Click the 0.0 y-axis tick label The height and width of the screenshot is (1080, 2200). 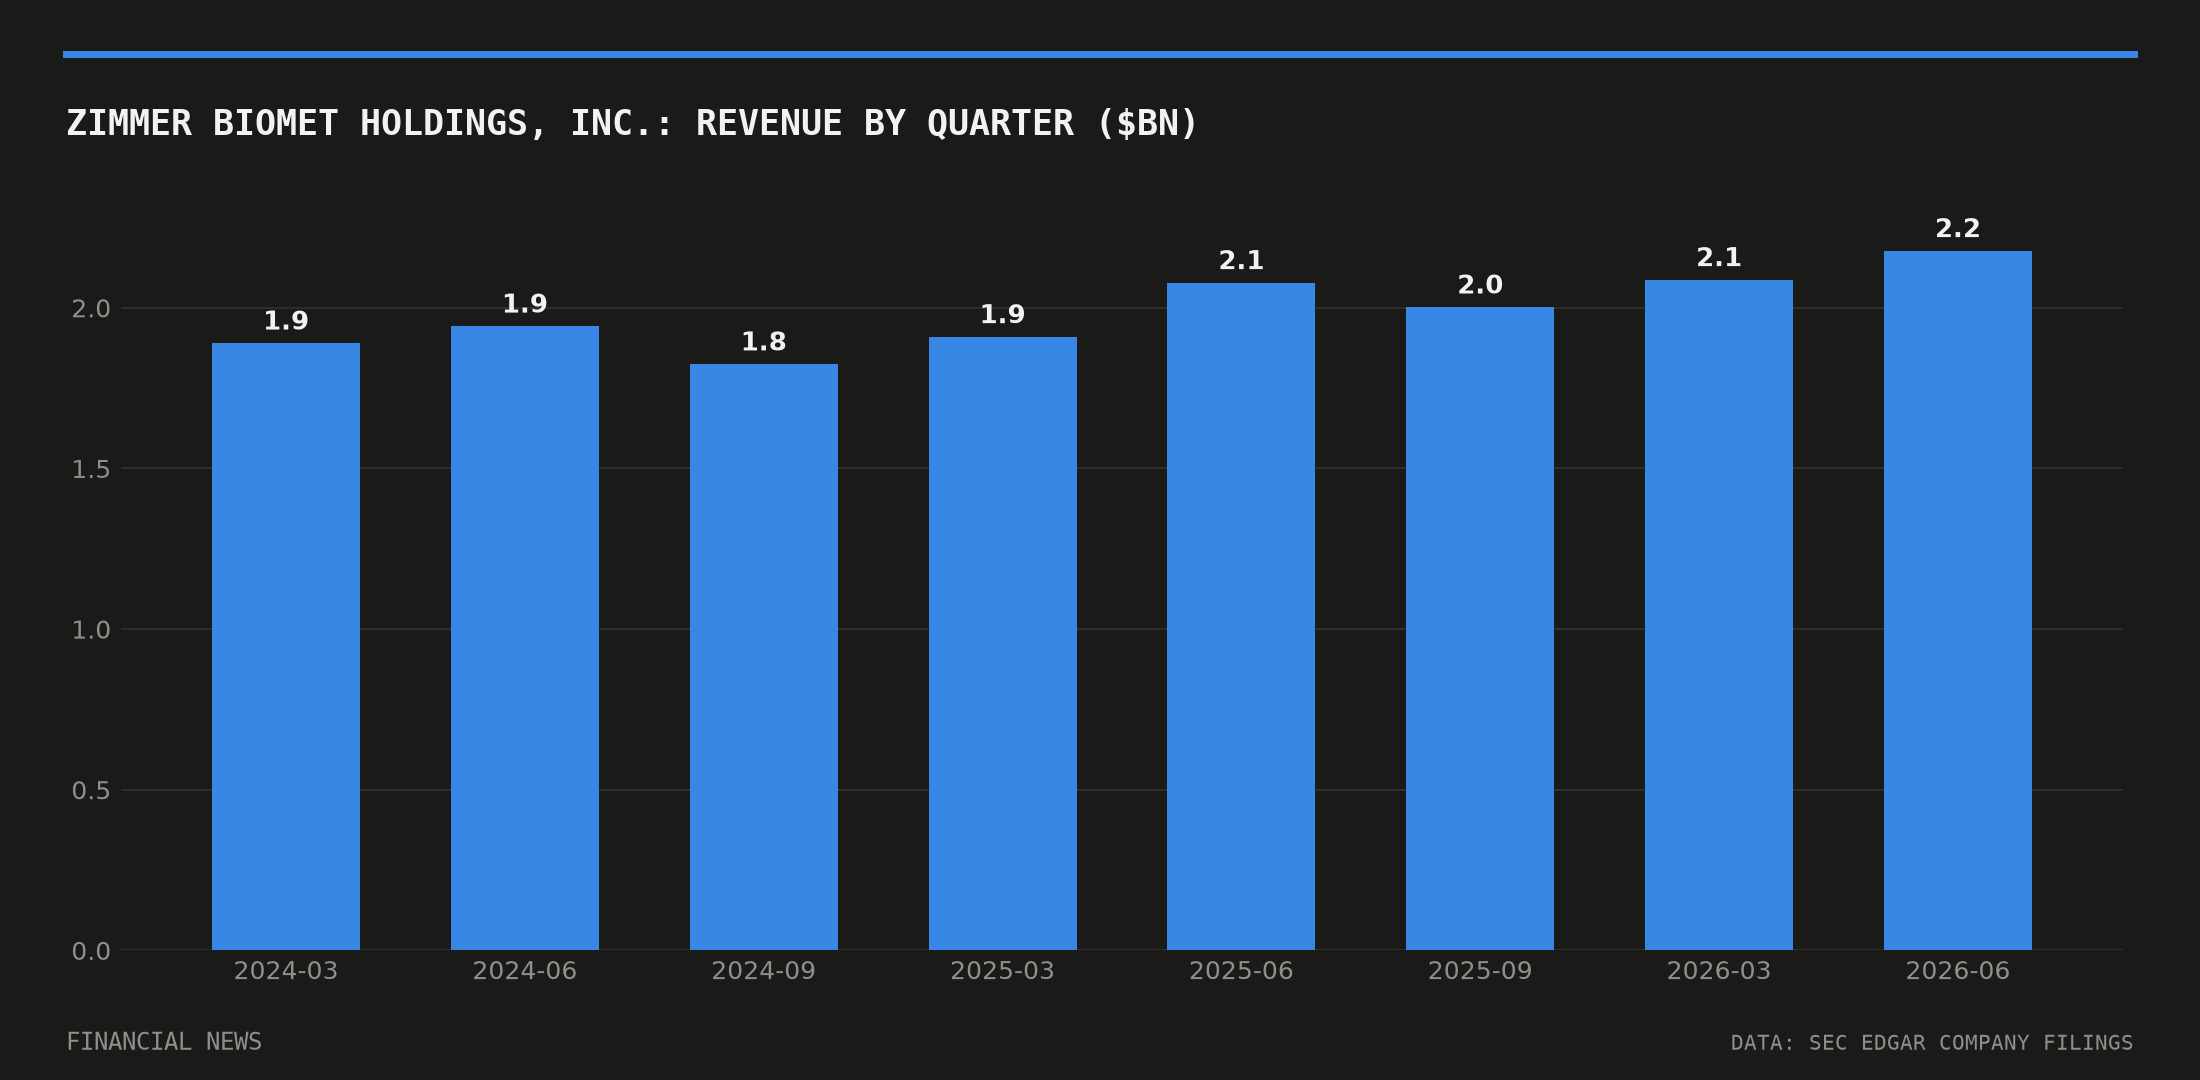coord(91,951)
